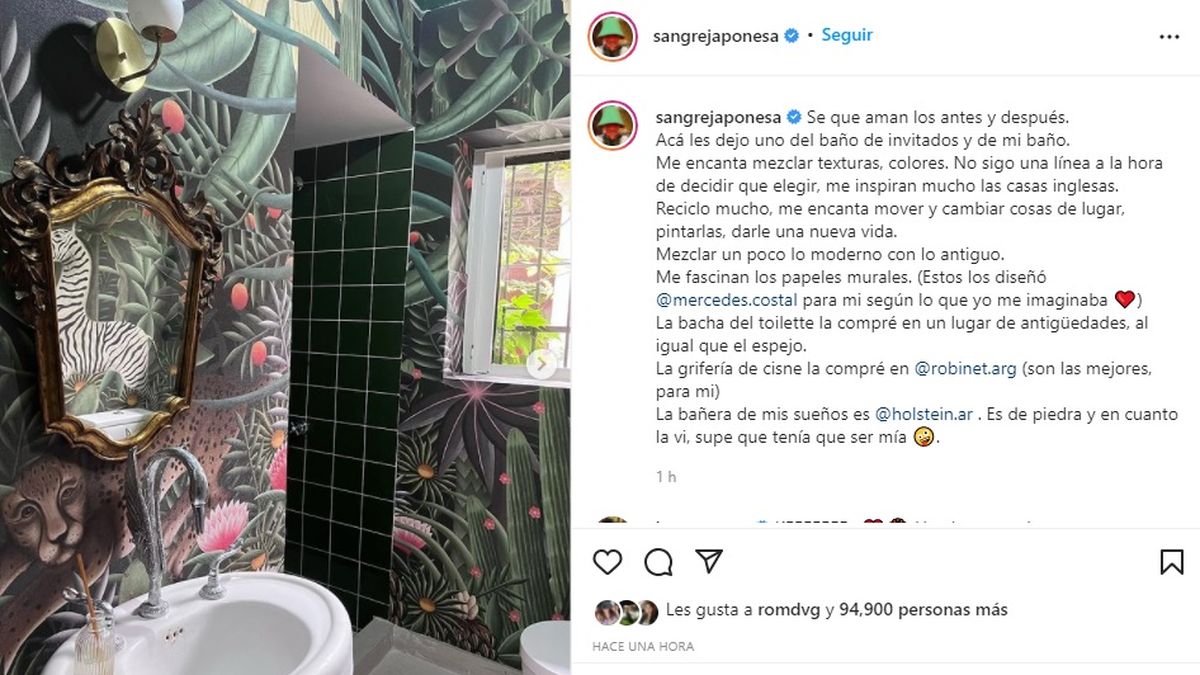Open the @robinet.arg mention link
Viewport: 1200px width, 675px height.
pyautogui.click(x=966, y=368)
